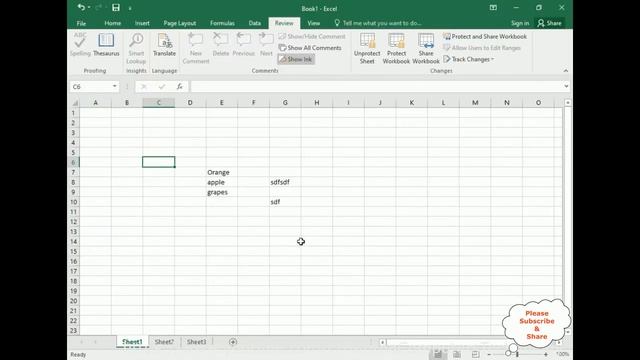Switch to the Data tab
Viewport: 640px width, 360px height.
(255, 23)
